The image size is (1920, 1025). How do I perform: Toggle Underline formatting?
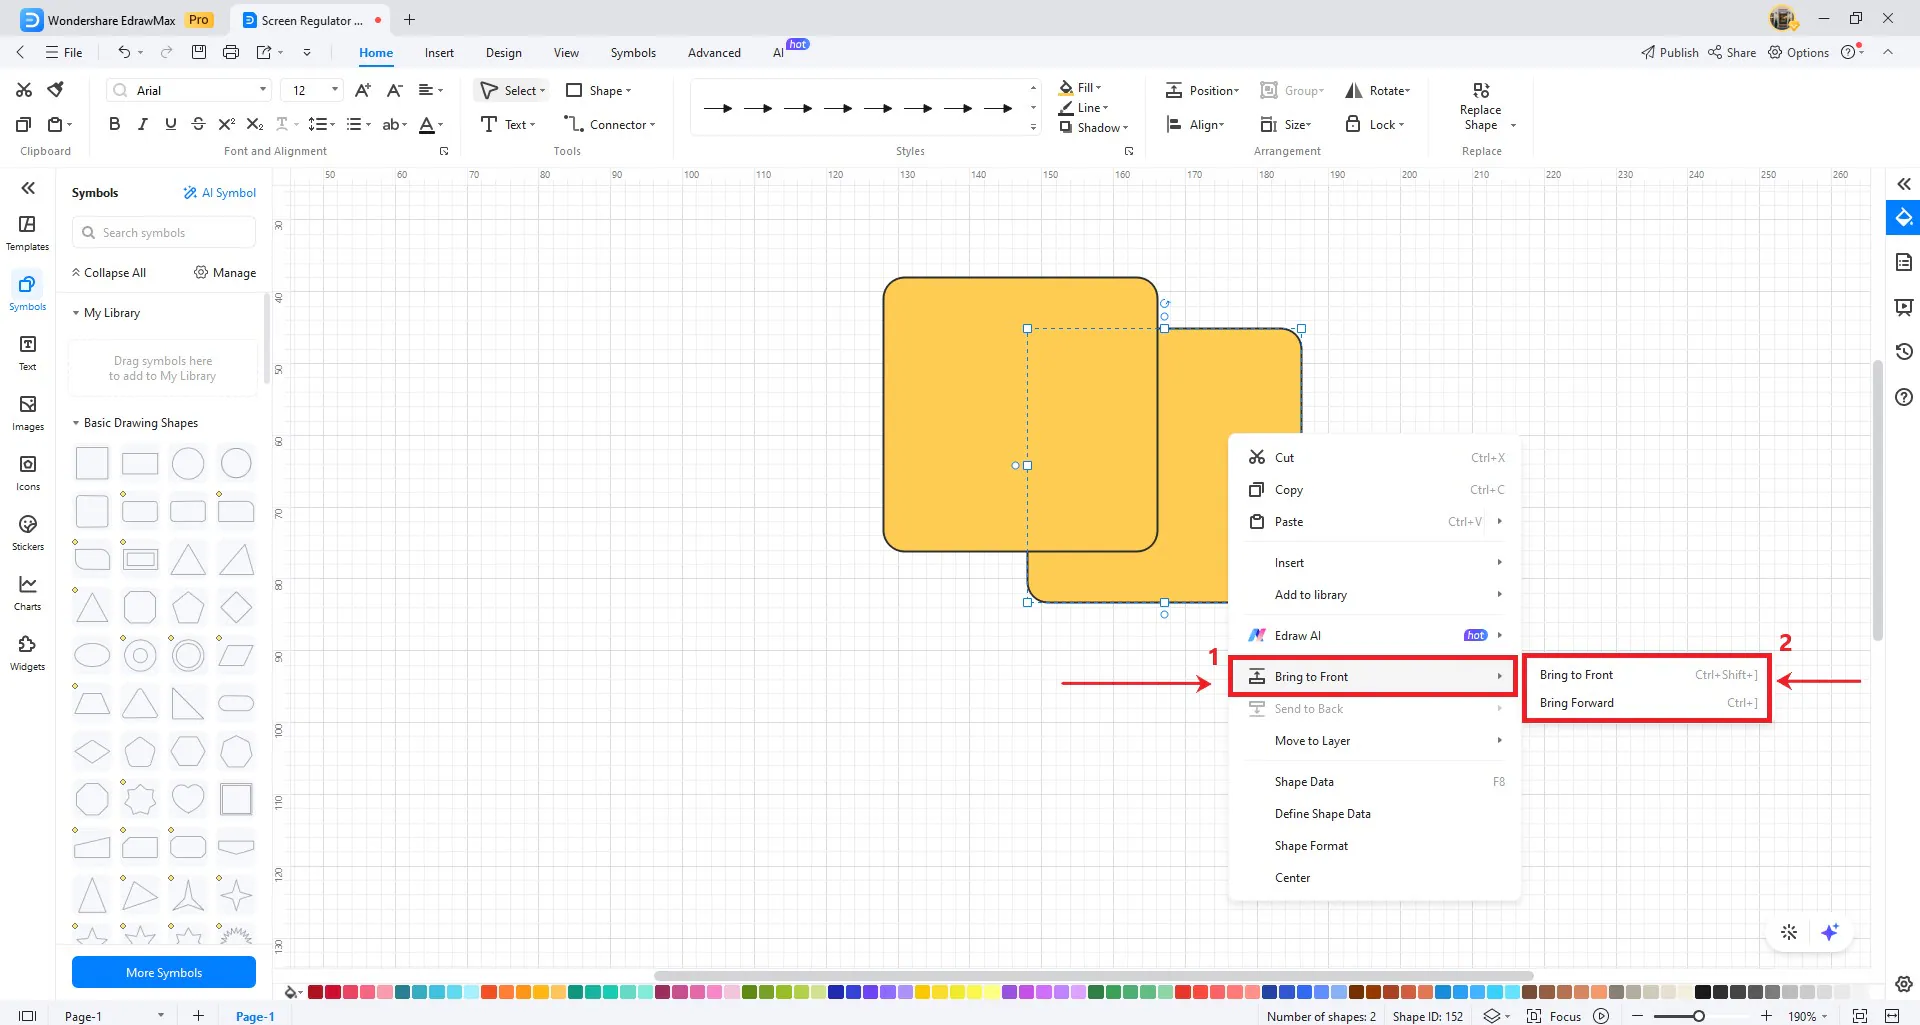click(x=171, y=124)
